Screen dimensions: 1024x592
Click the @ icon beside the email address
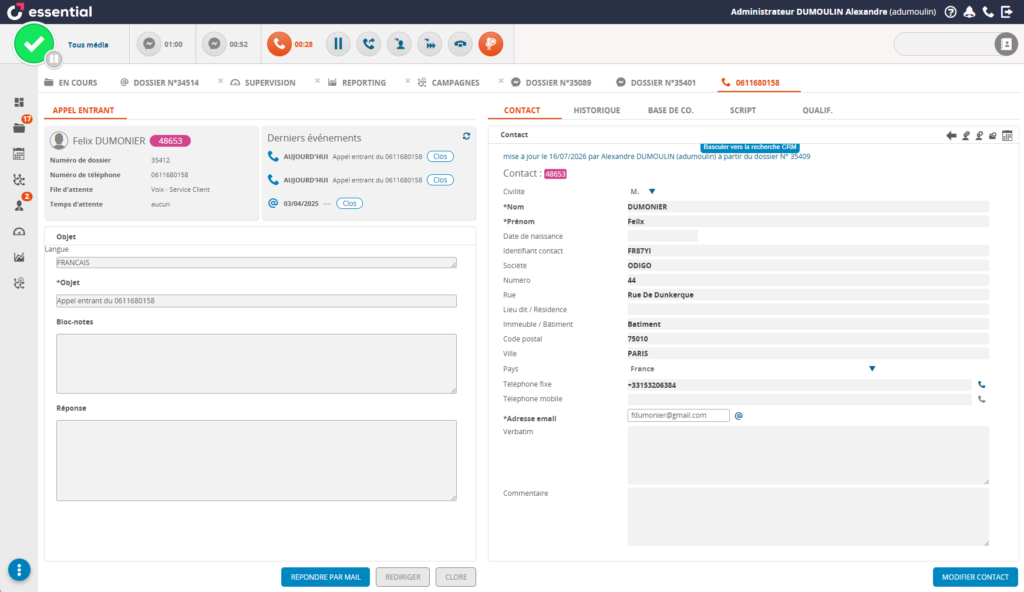739,416
